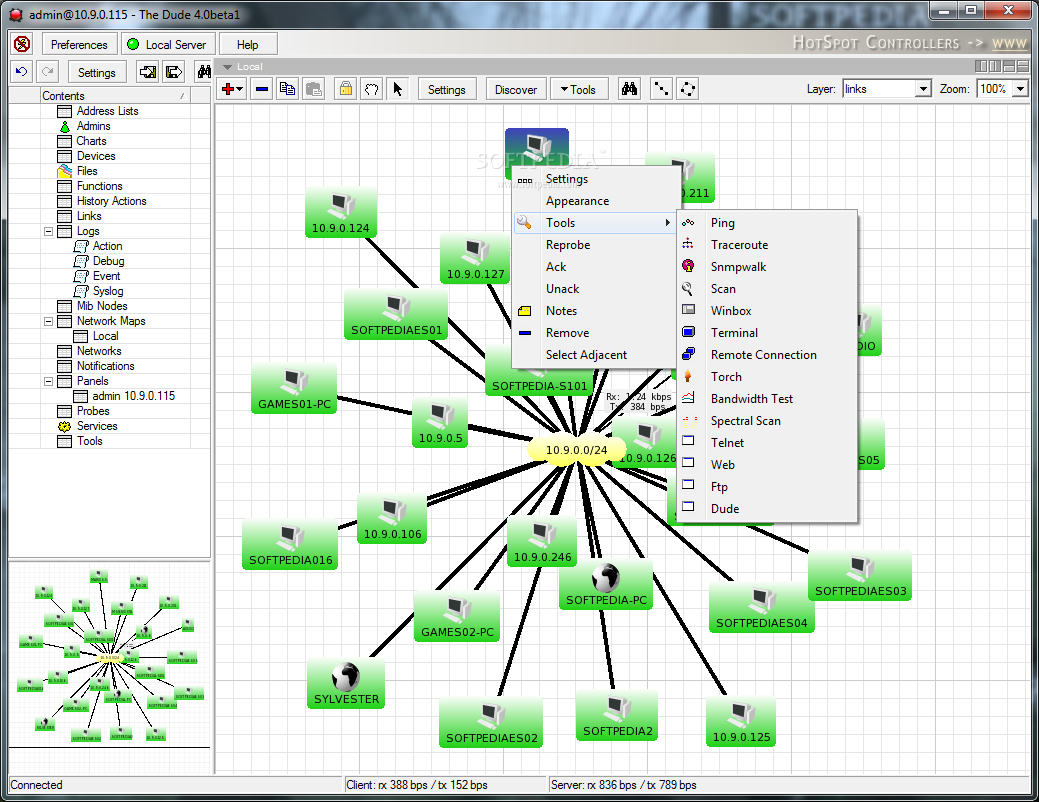
Task: Open the Preferences button
Action: point(79,44)
